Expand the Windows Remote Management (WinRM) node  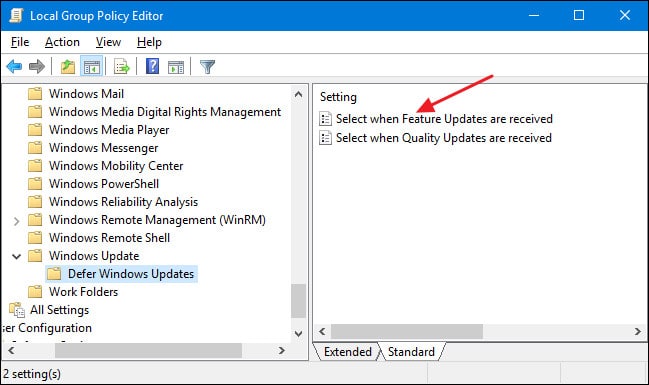[x=16, y=221]
